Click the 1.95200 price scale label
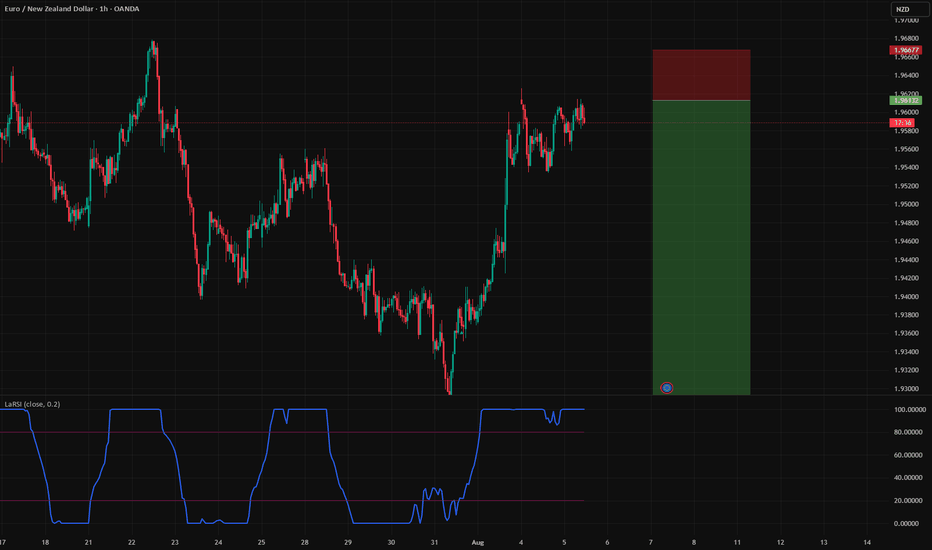The image size is (932, 550). click(x=906, y=186)
